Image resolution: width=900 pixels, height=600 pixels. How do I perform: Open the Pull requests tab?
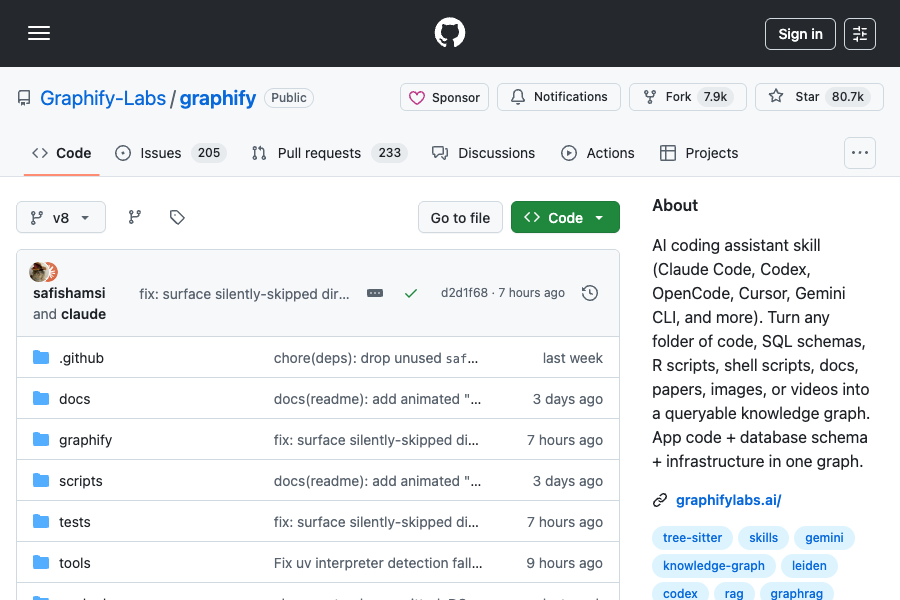tap(329, 153)
